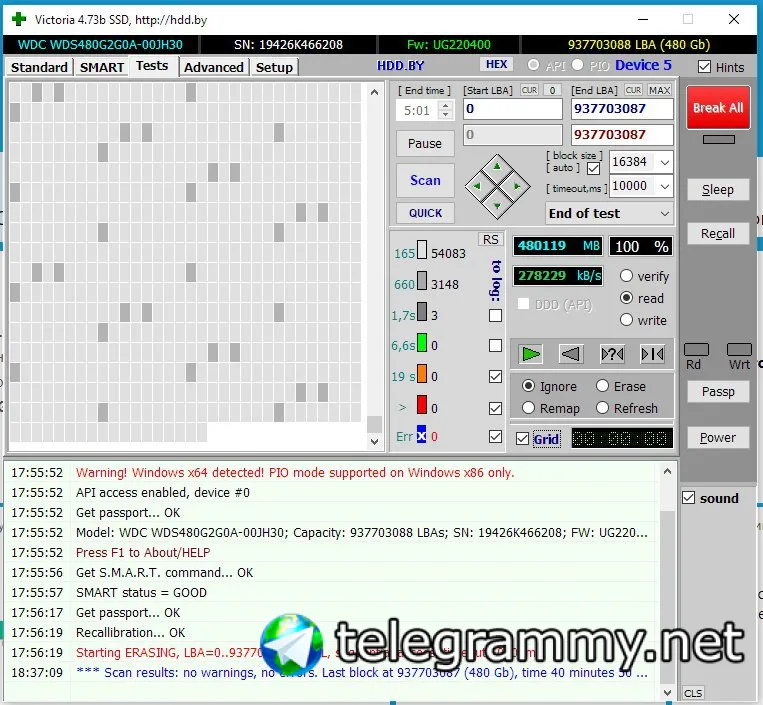
Task: Toggle the Grid checkbox
Action: [522, 439]
